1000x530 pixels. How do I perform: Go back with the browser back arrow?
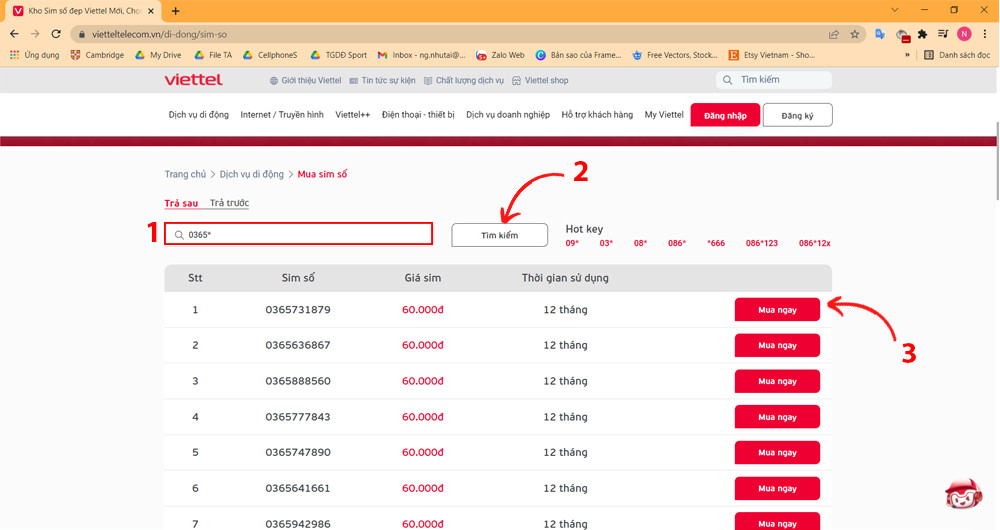pos(14,34)
